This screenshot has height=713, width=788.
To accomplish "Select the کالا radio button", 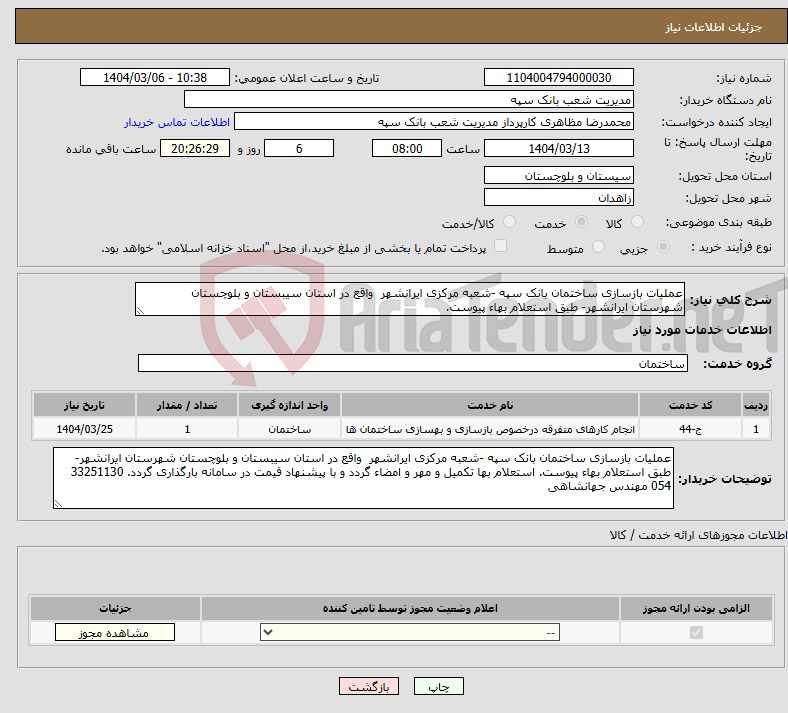I will tap(637, 222).
